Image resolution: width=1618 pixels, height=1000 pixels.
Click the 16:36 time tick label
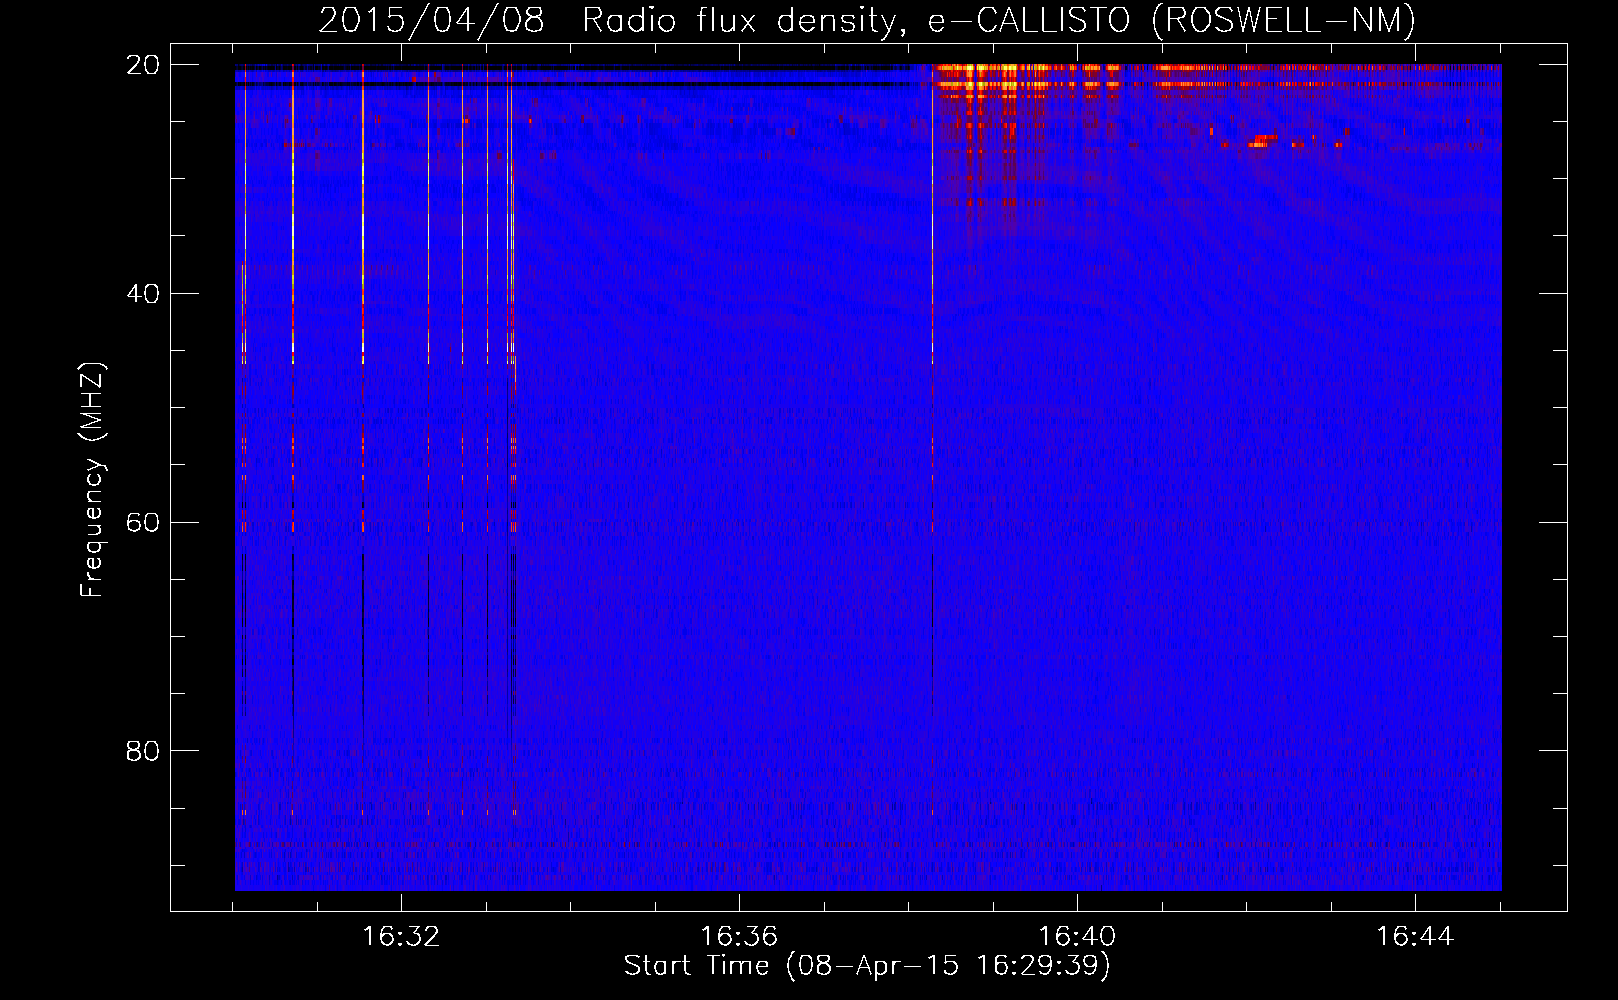(x=739, y=937)
